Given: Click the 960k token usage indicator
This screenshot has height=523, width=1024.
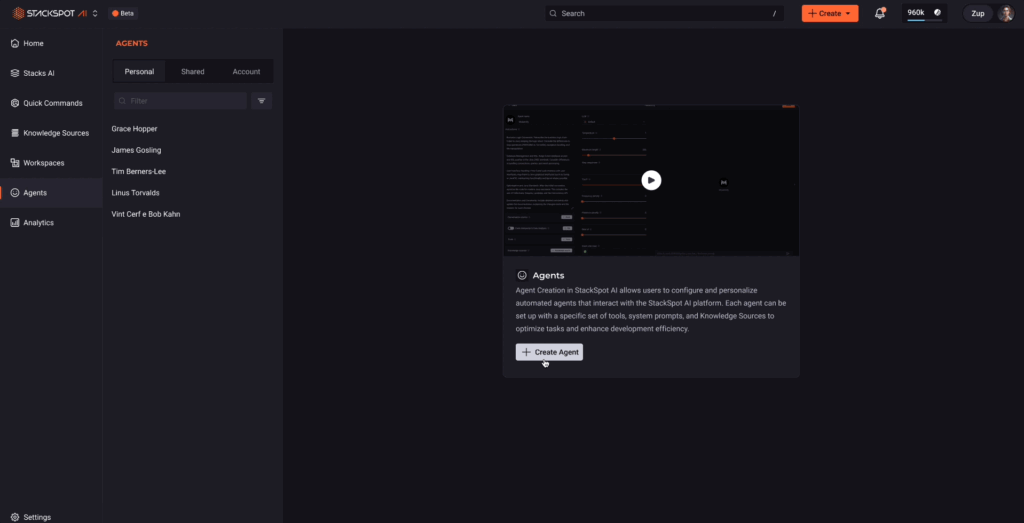Looking at the screenshot, I should pos(924,13).
